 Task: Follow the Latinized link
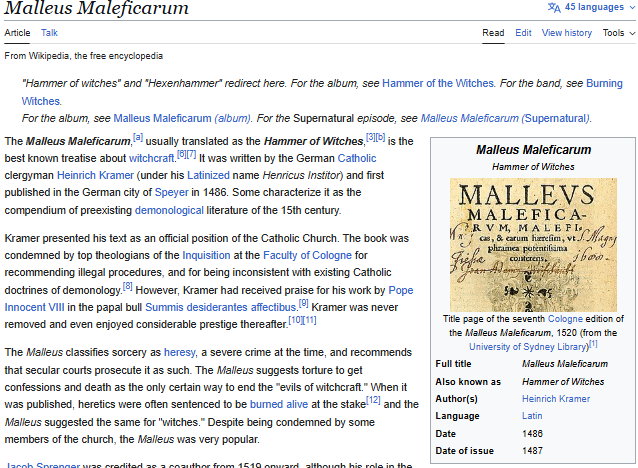tap(208, 175)
